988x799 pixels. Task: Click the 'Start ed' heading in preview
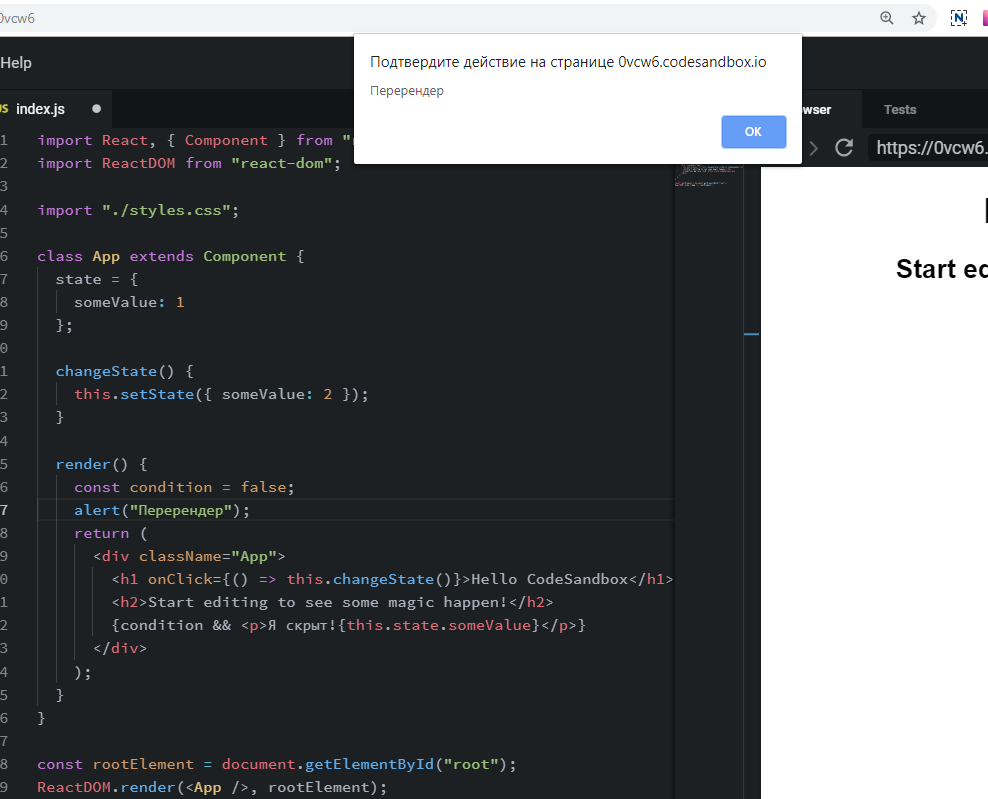click(941, 269)
